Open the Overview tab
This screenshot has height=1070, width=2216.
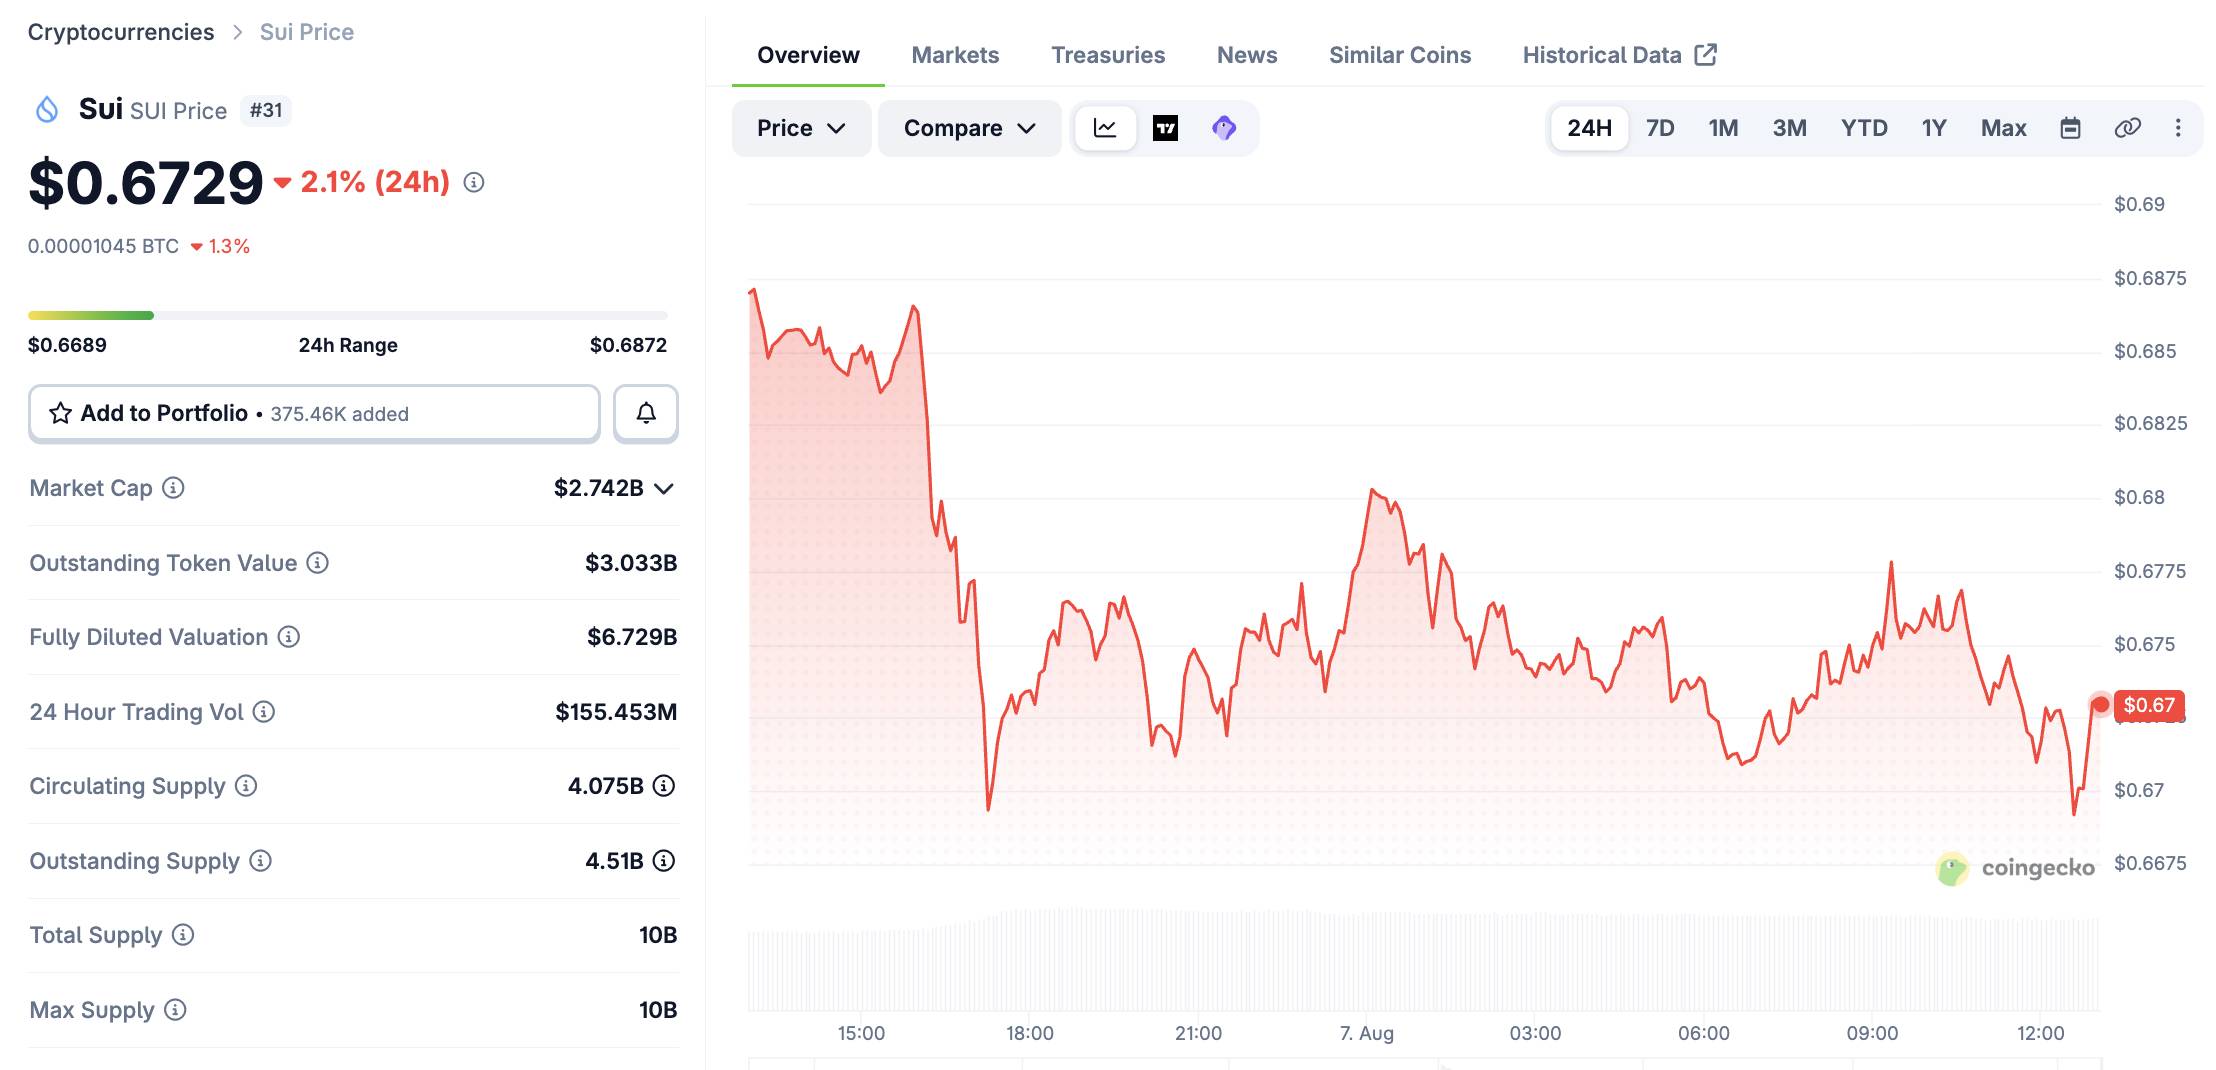(808, 55)
